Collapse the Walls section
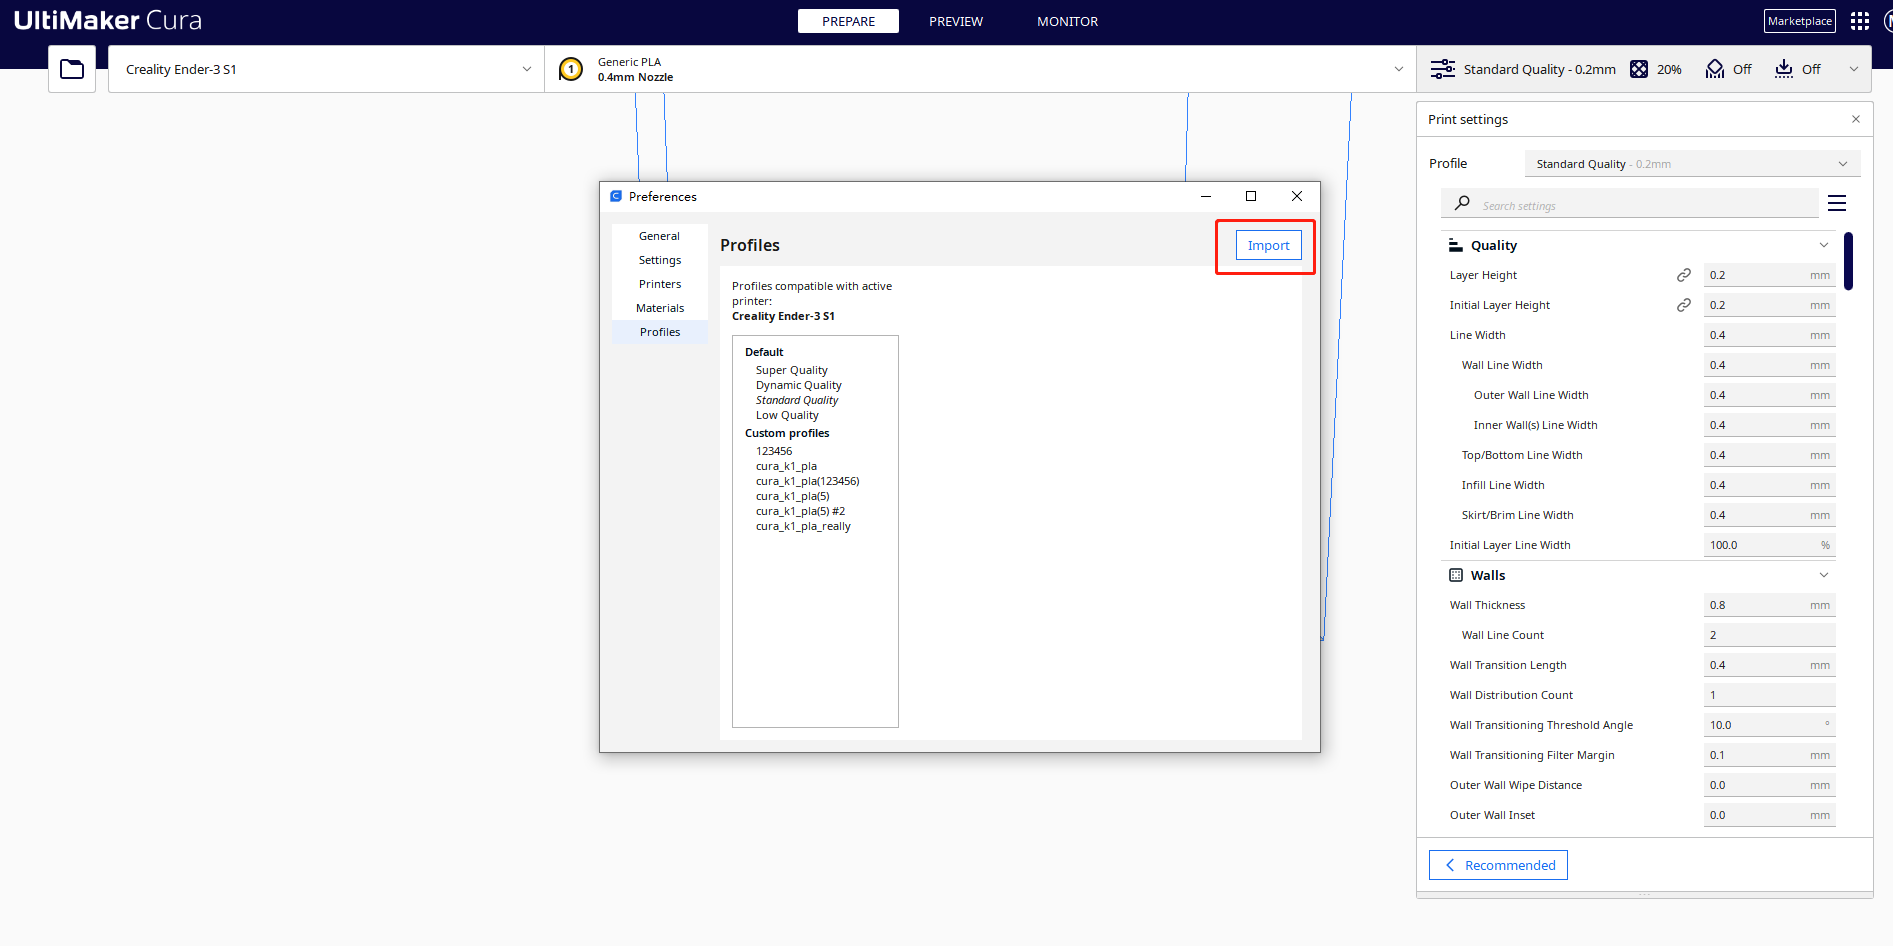This screenshot has height=946, width=1893. (1824, 575)
